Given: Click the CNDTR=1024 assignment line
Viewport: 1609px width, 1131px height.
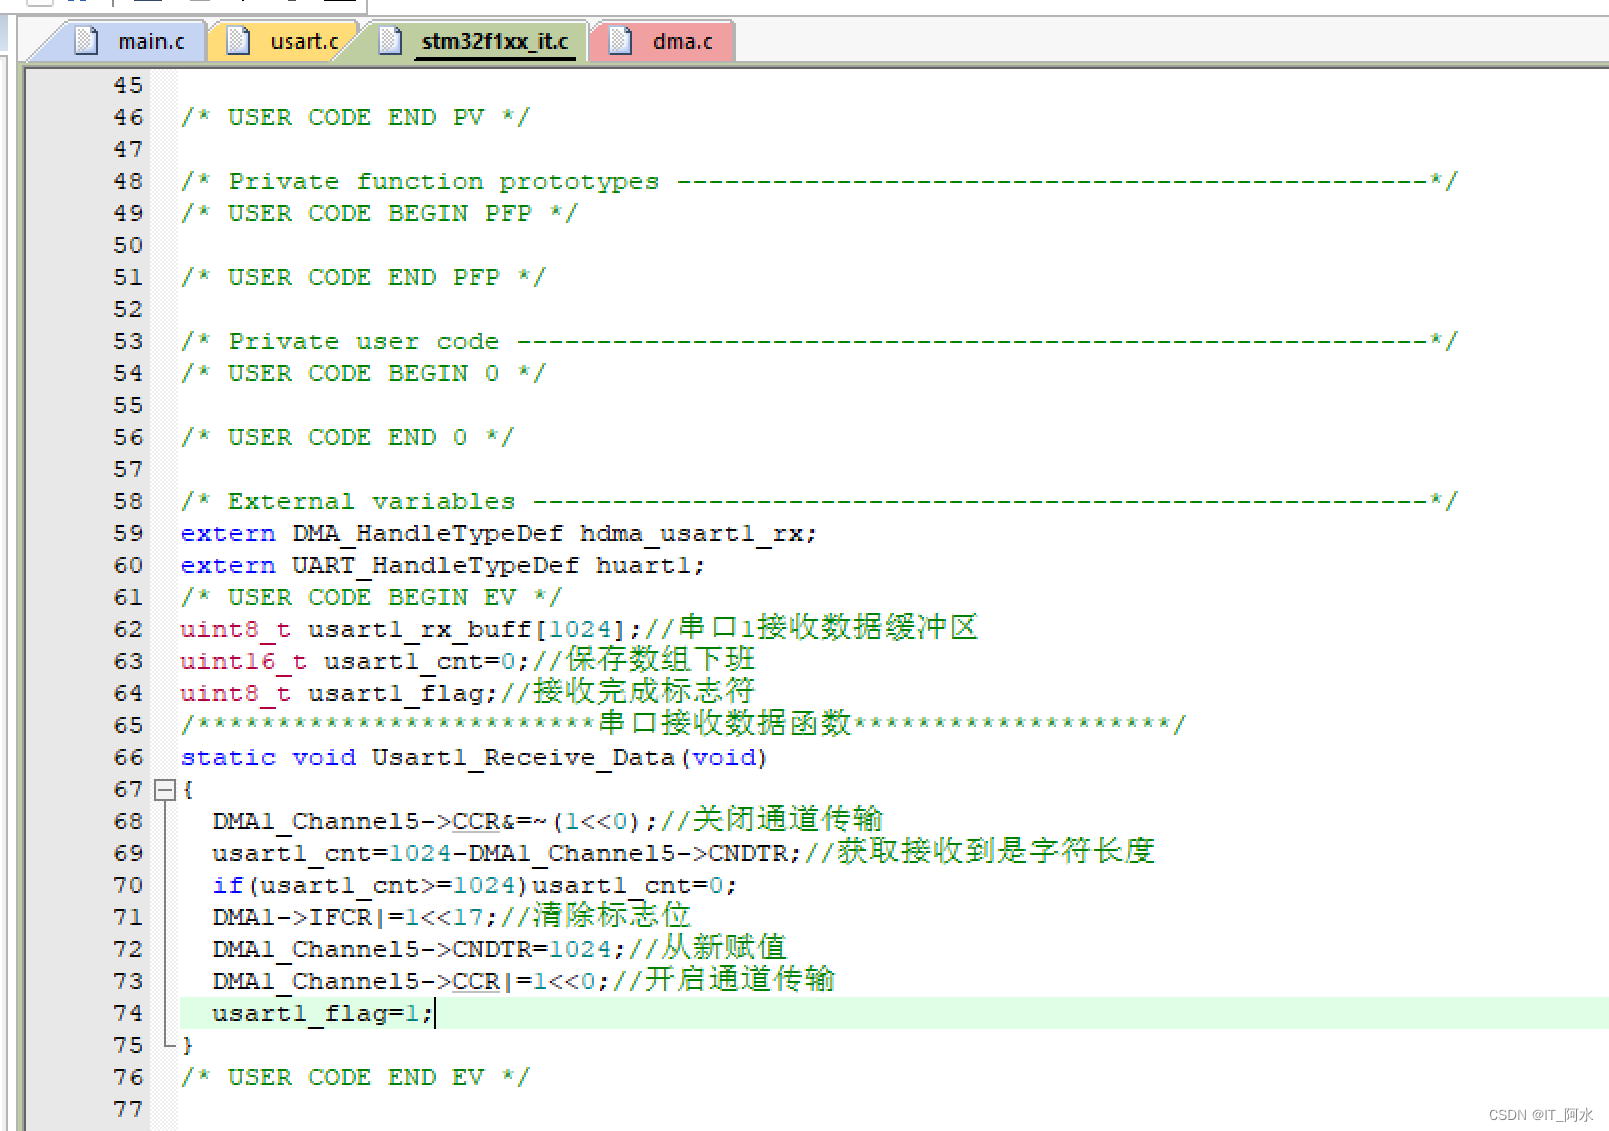Looking at the screenshot, I should coord(418,949).
